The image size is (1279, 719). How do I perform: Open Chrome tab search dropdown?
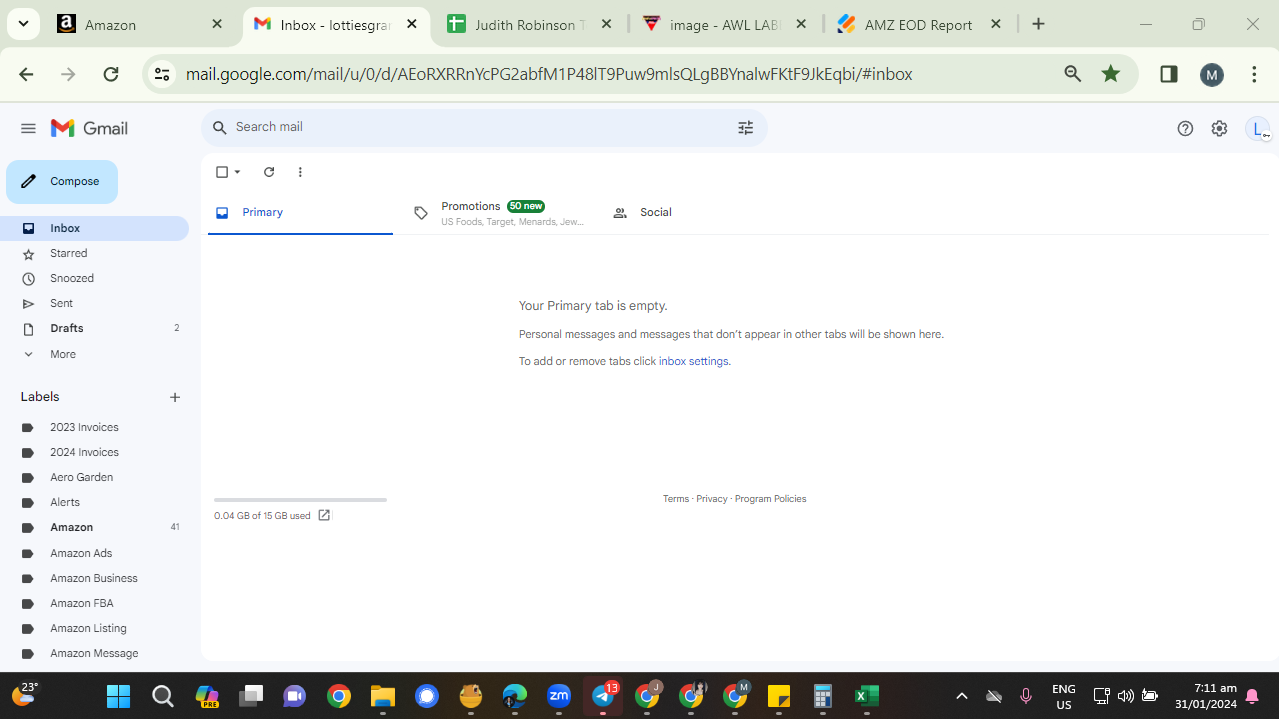[x=23, y=24]
